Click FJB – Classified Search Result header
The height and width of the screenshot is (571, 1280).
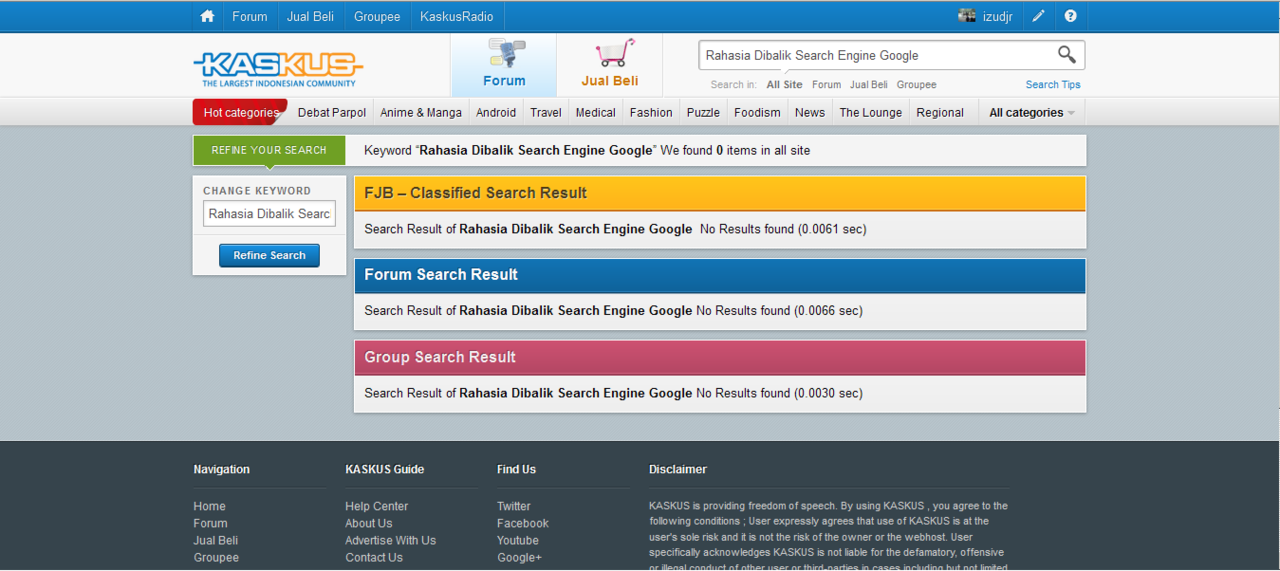point(720,193)
